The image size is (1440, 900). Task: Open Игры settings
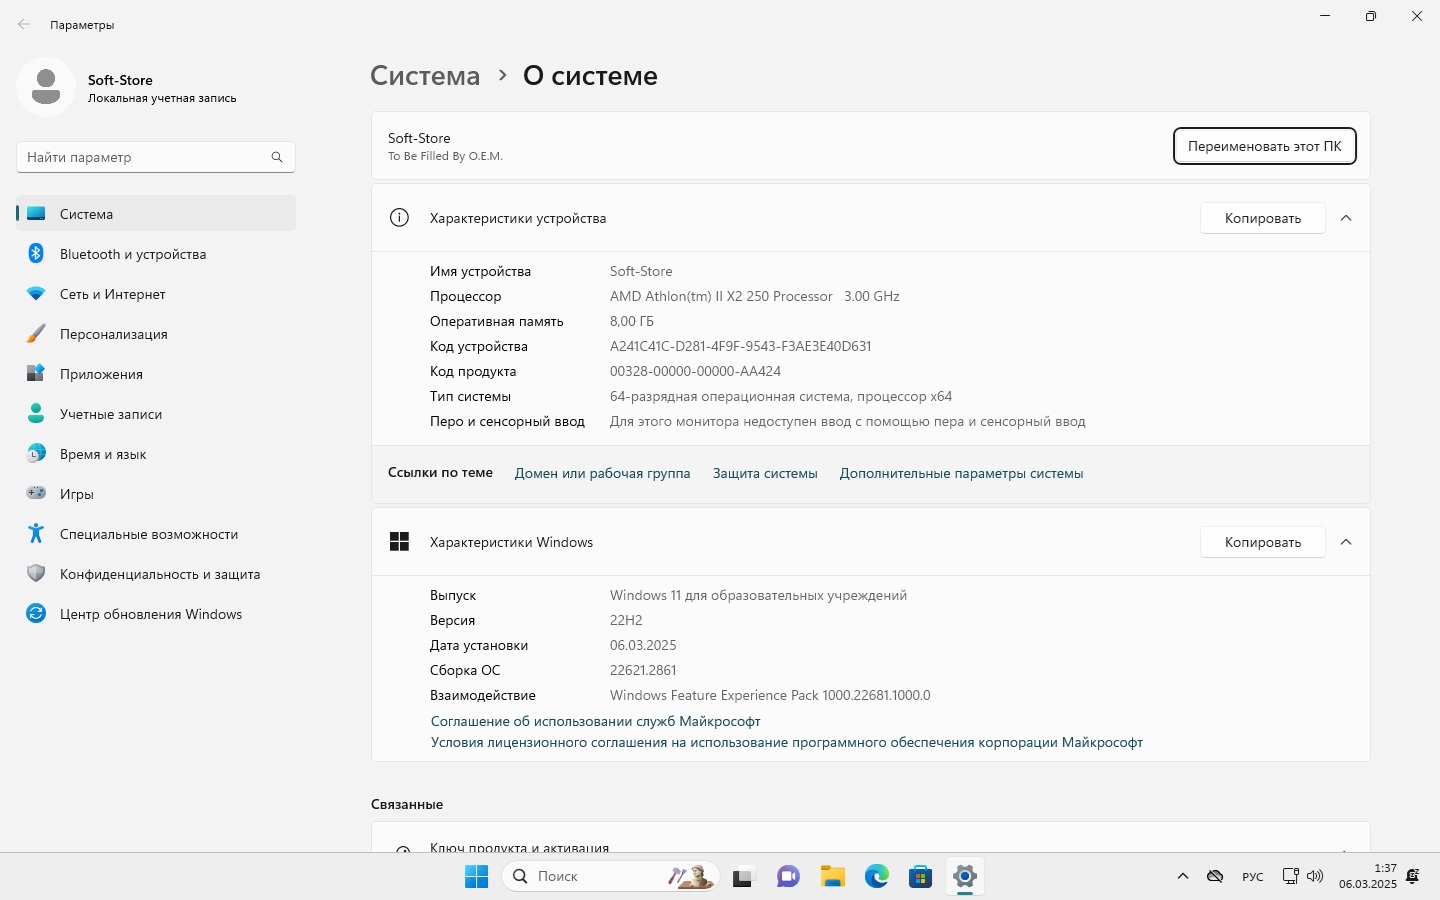tap(156, 494)
